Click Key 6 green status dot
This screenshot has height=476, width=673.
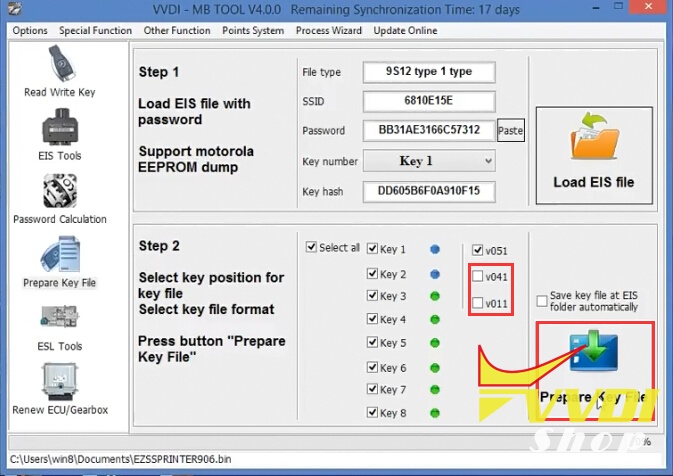(435, 368)
